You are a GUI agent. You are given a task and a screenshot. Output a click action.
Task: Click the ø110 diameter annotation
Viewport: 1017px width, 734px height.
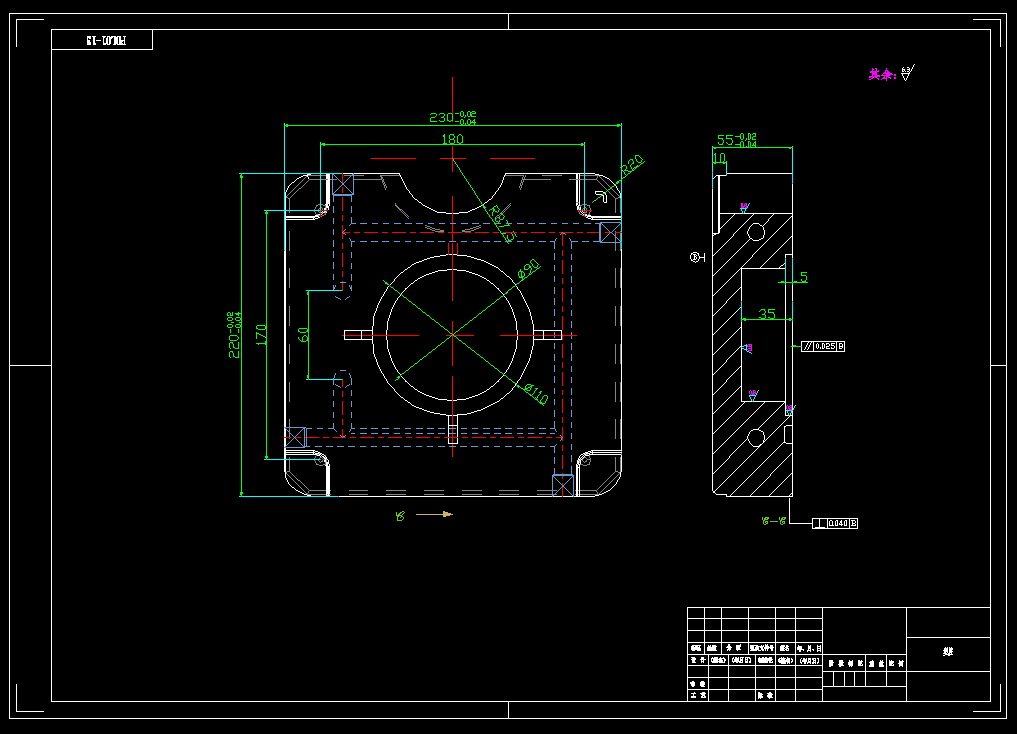tap(536, 393)
